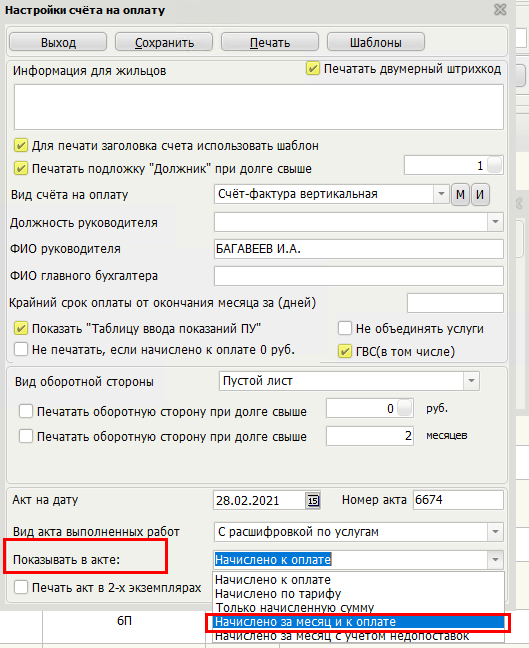Open the calendar picker beside act date
This screenshot has width=529, height=648.
(x=313, y=500)
